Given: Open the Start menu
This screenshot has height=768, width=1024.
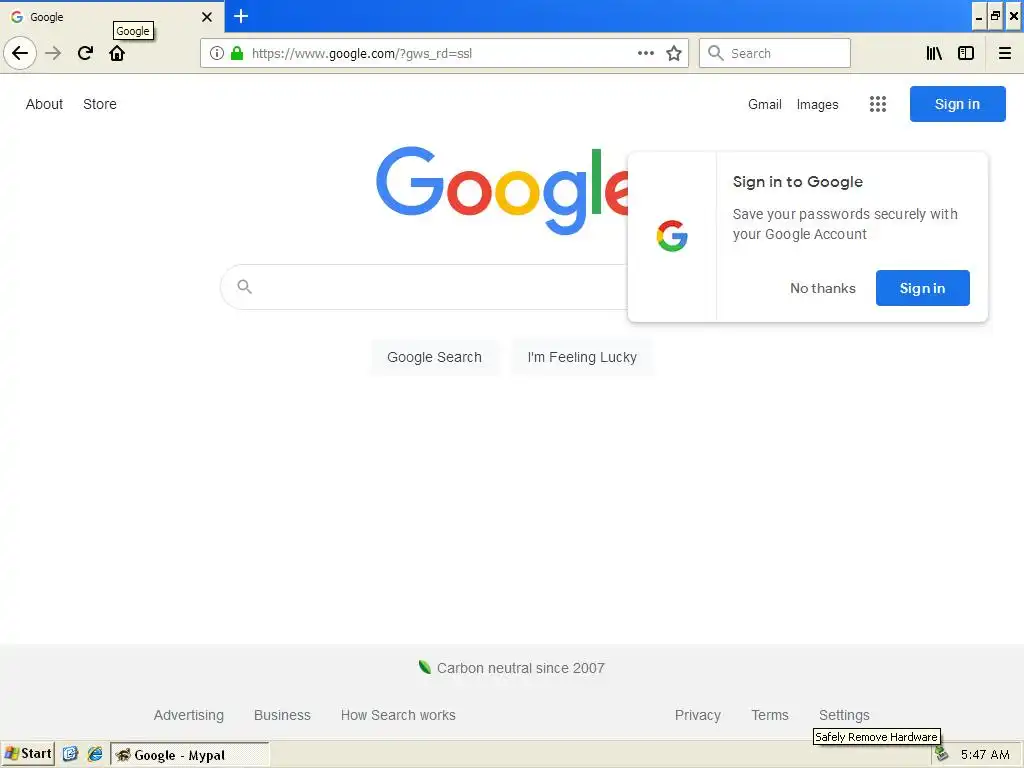Looking at the screenshot, I should tap(27, 754).
